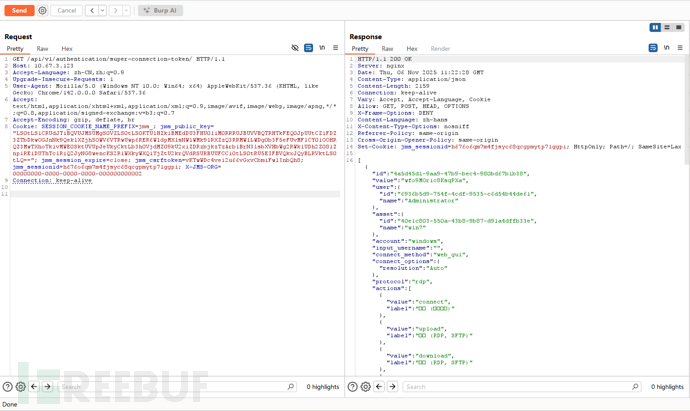Click the Response panel search input field
The height and width of the screenshot is (411, 690).
(515, 386)
